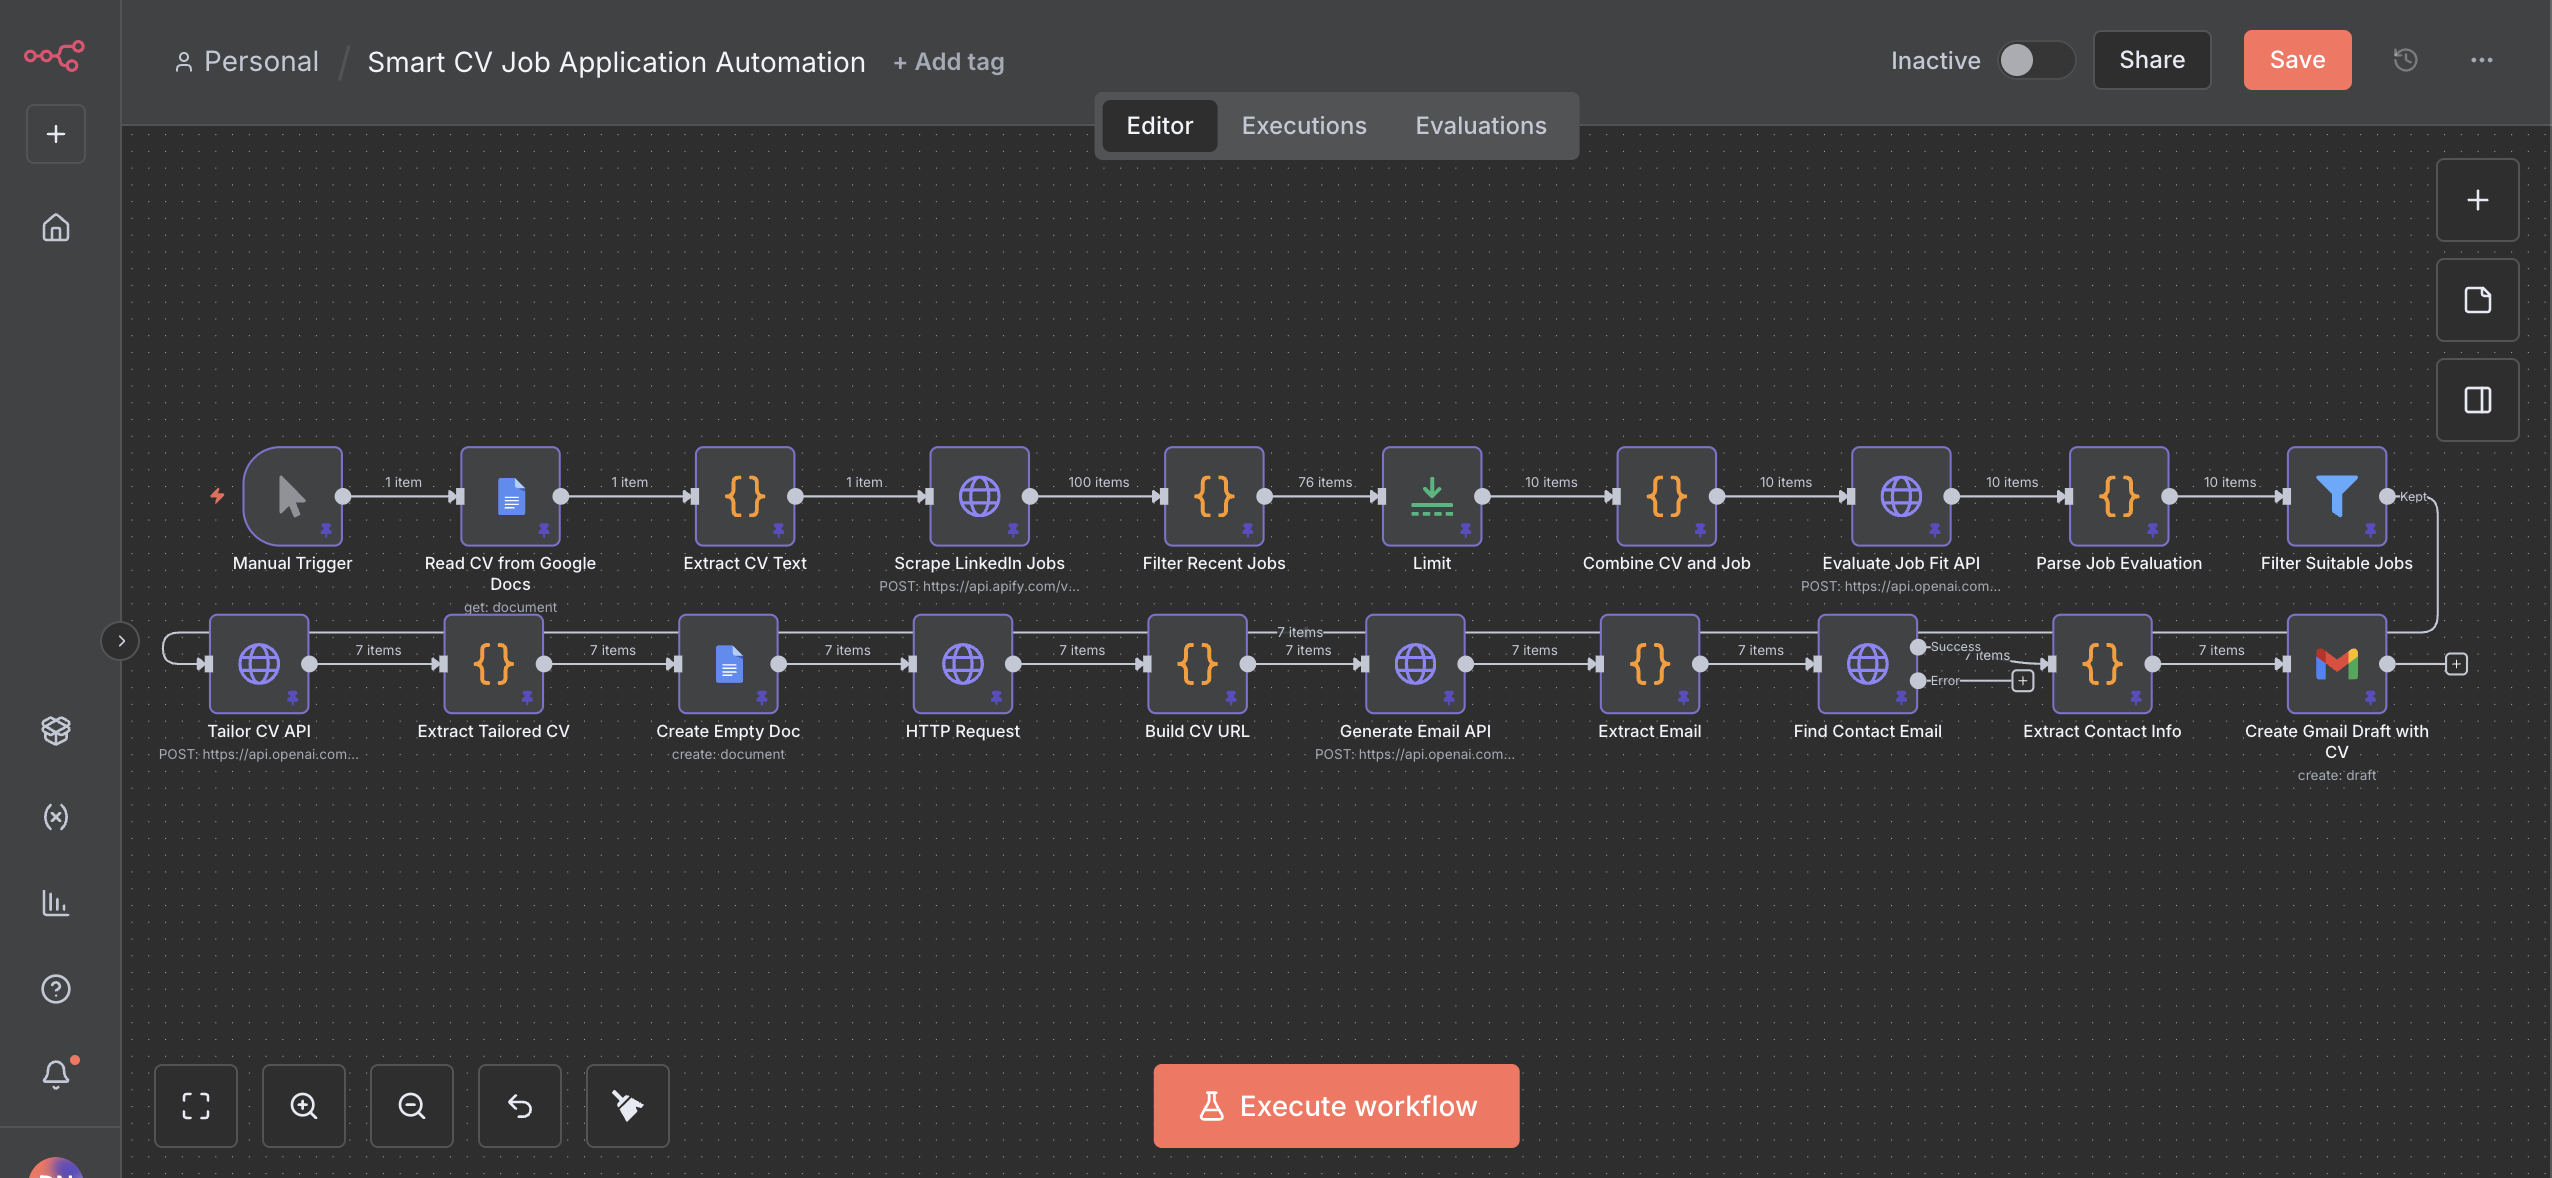Unpin data on the HTTP Request node
The height and width of the screenshot is (1178, 2552).
coord(997,697)
